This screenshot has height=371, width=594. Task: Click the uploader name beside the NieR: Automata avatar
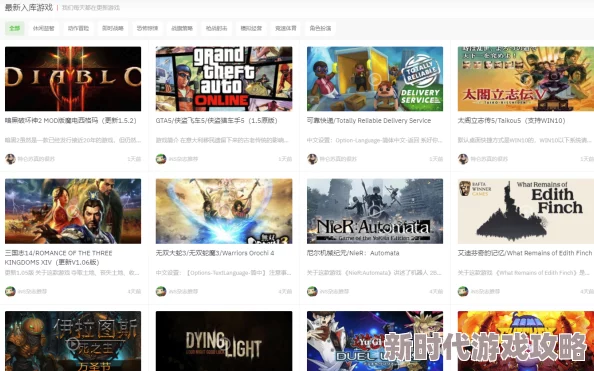click(x=335, y=291)
